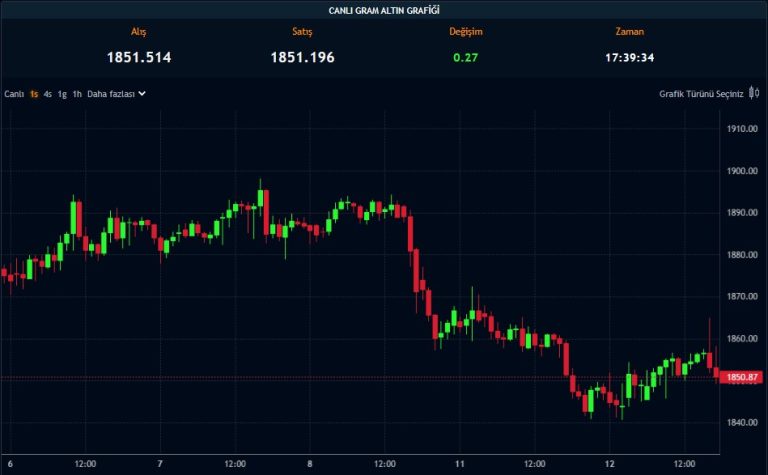
Task: Switch to the '1g' daily timeframe
Action: click(x=62, y=94)
